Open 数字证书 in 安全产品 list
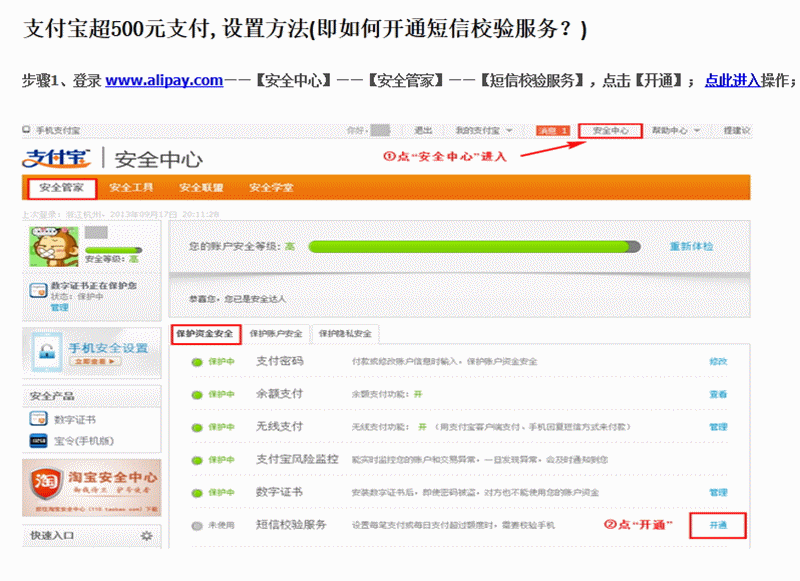 74,420
